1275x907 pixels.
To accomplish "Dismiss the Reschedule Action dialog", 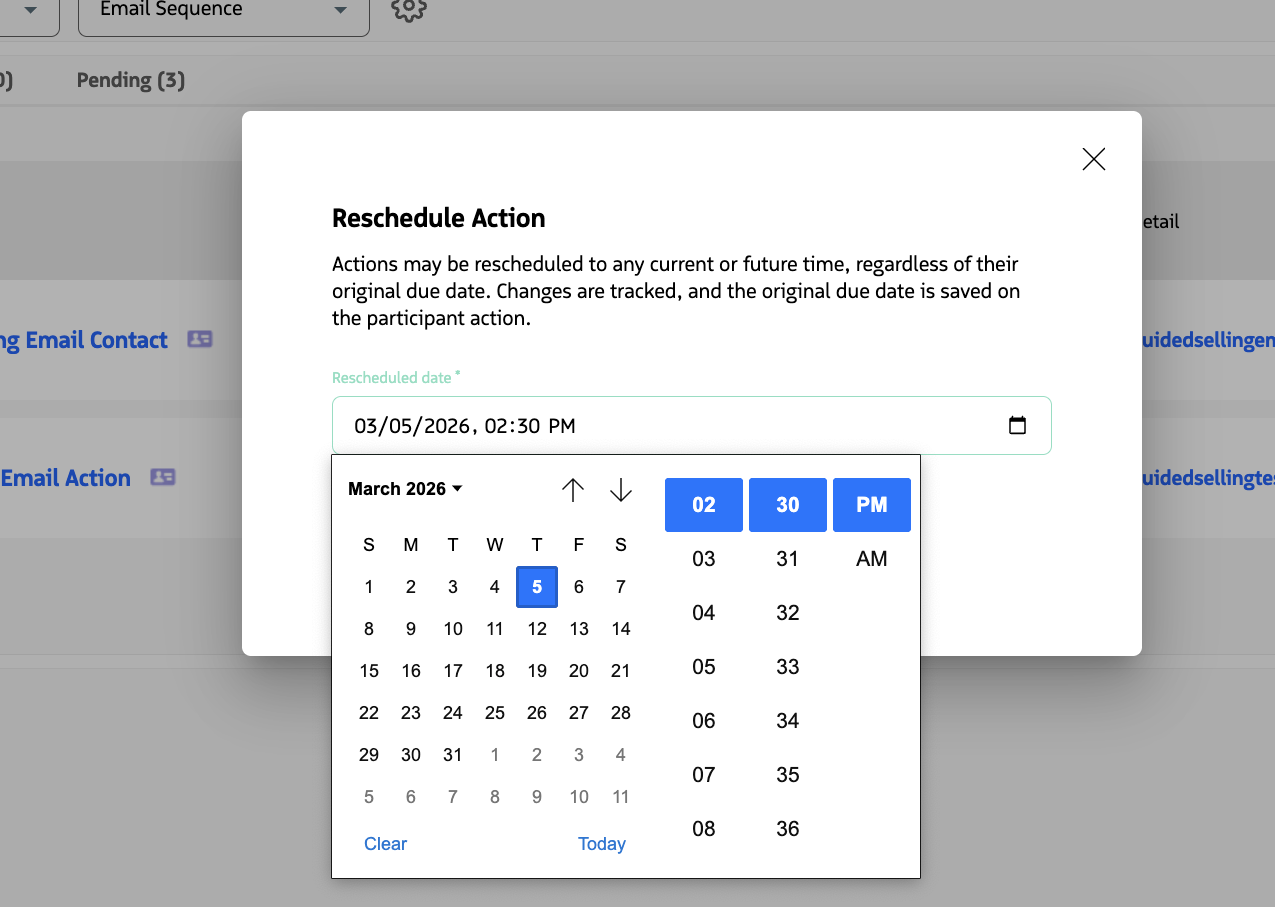I will point(1093,159).
